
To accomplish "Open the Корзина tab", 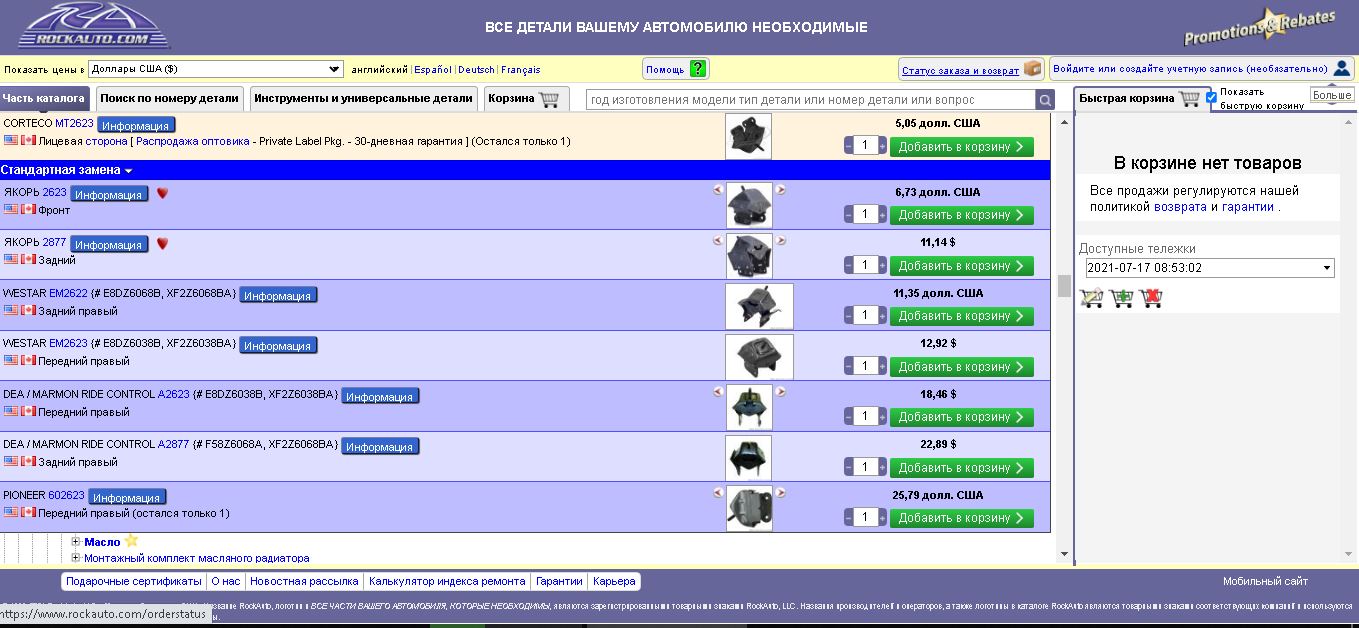I will click(526, 98).
